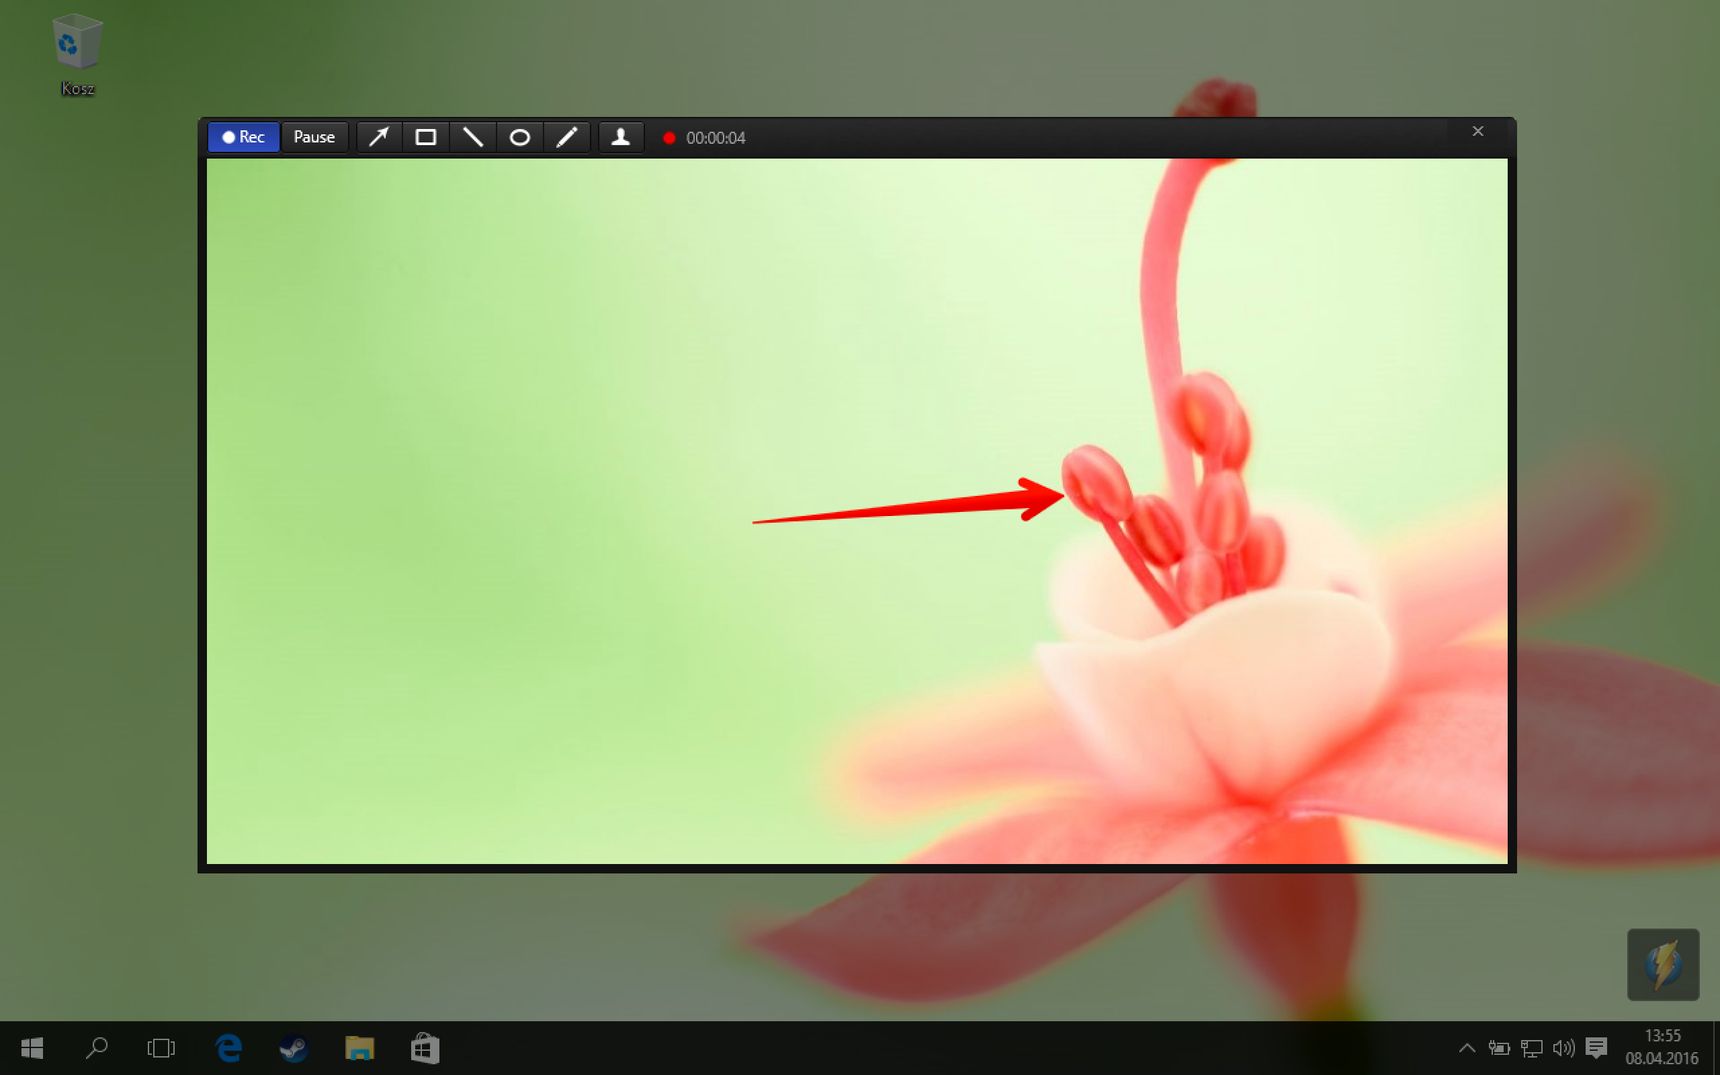Click the Rec button
Viewport: 1720px width, 1075px height.
[243, 137]
